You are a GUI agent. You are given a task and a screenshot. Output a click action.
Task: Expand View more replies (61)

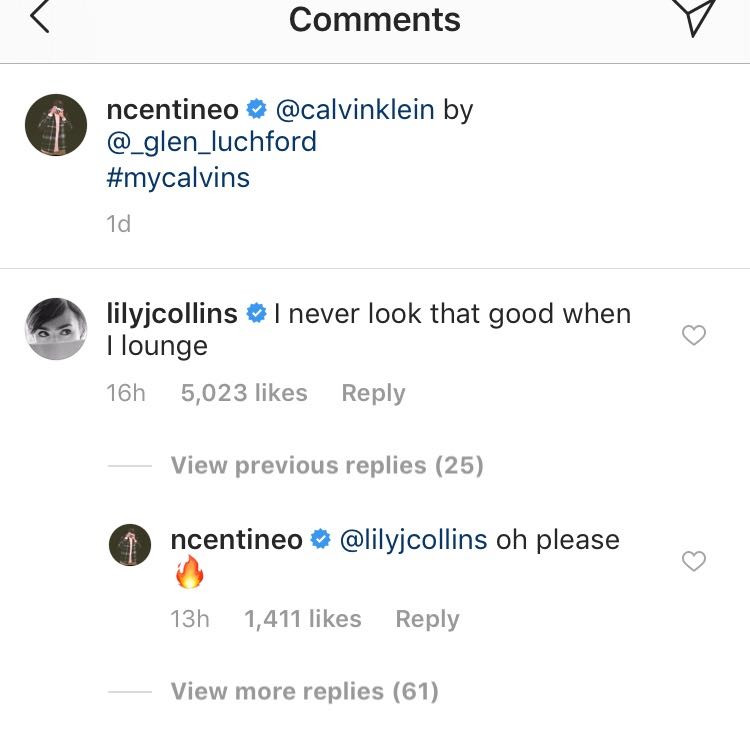pos(304,691)
